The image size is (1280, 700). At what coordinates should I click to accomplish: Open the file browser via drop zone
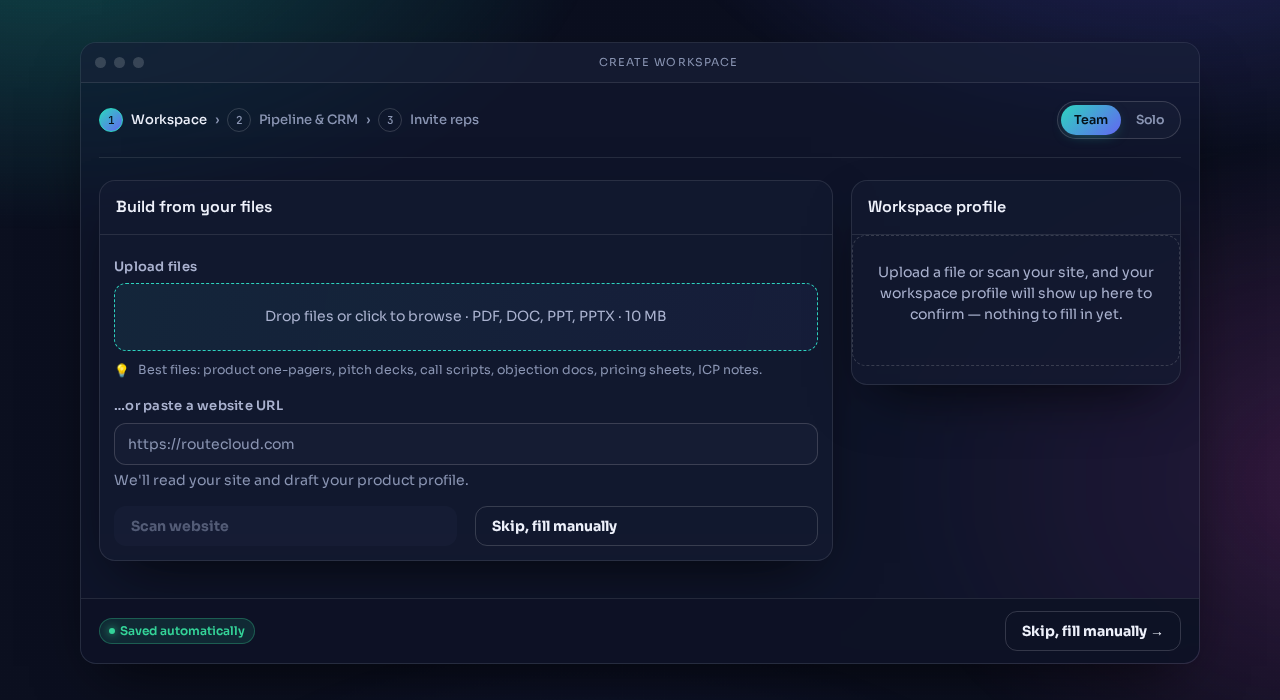pos(466,317)
